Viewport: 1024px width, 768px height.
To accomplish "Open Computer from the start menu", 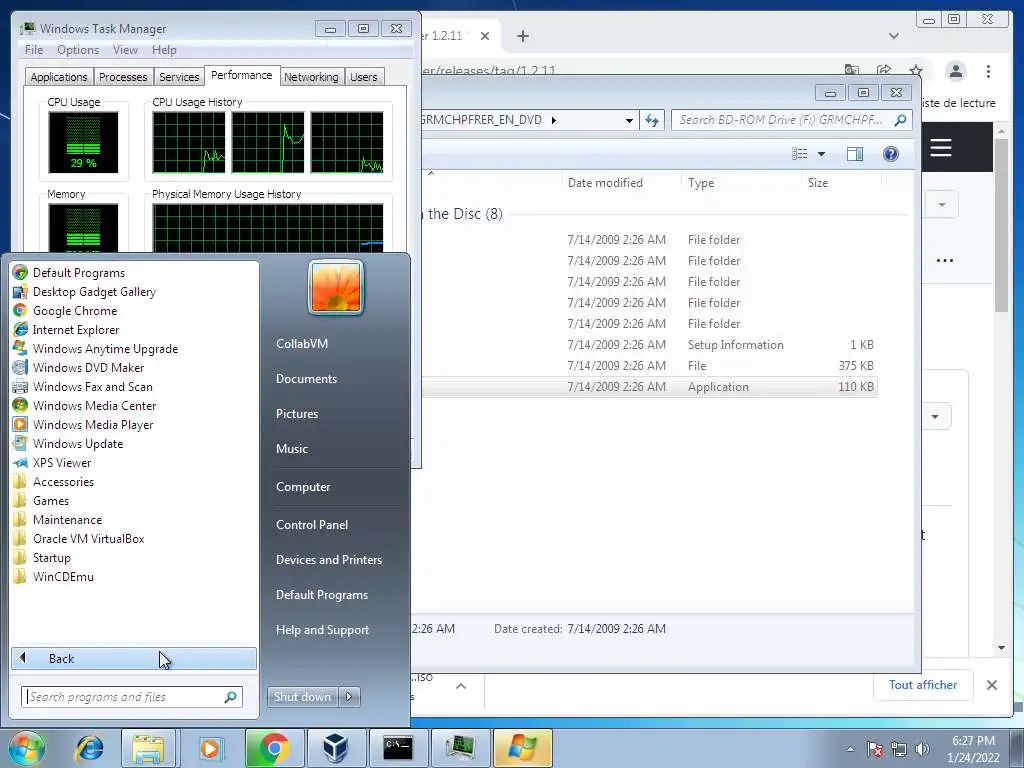I will pyautogui.click(x=303, y=487).
